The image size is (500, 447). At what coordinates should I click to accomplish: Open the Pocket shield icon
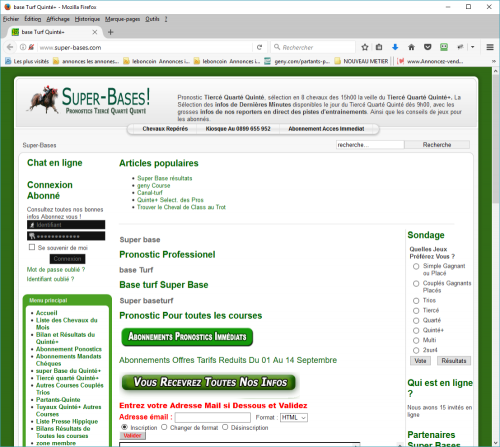pyautogui.click(x=428, y=47)
